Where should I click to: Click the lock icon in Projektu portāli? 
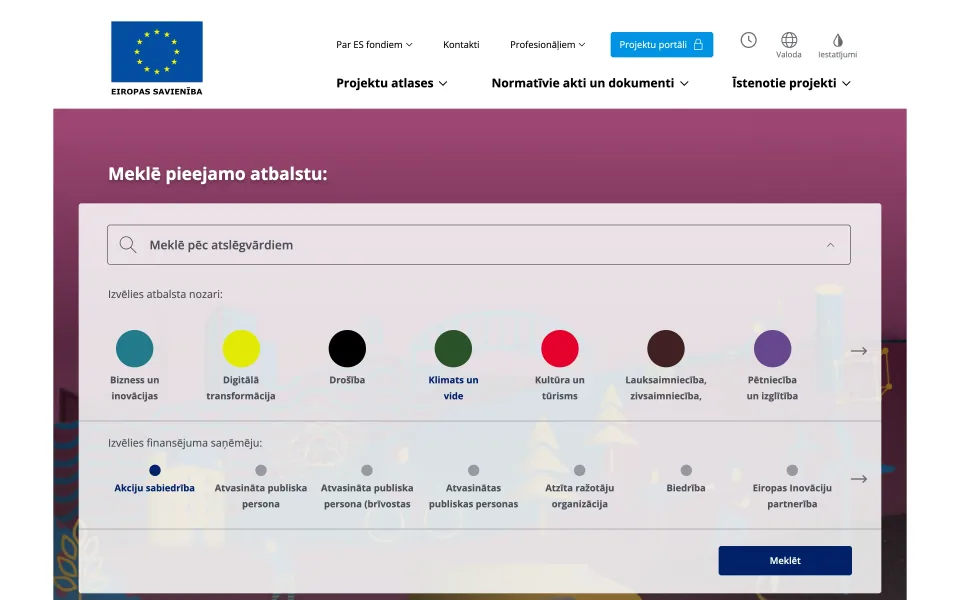tap(698, 45)
